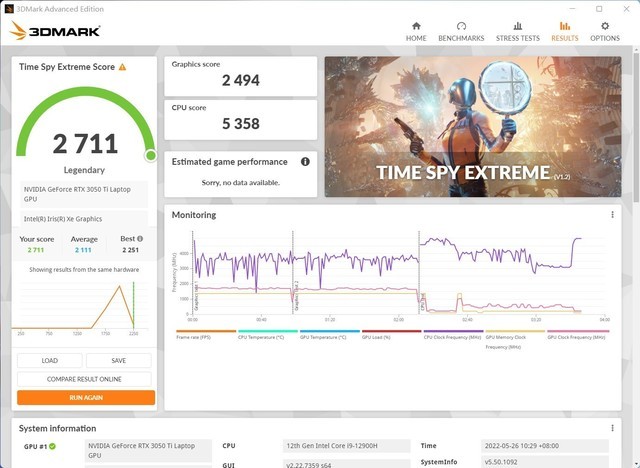Viewport: 640px width, 468px height.
Task: Show info for Estimated game performance
Action: [305, 161]
